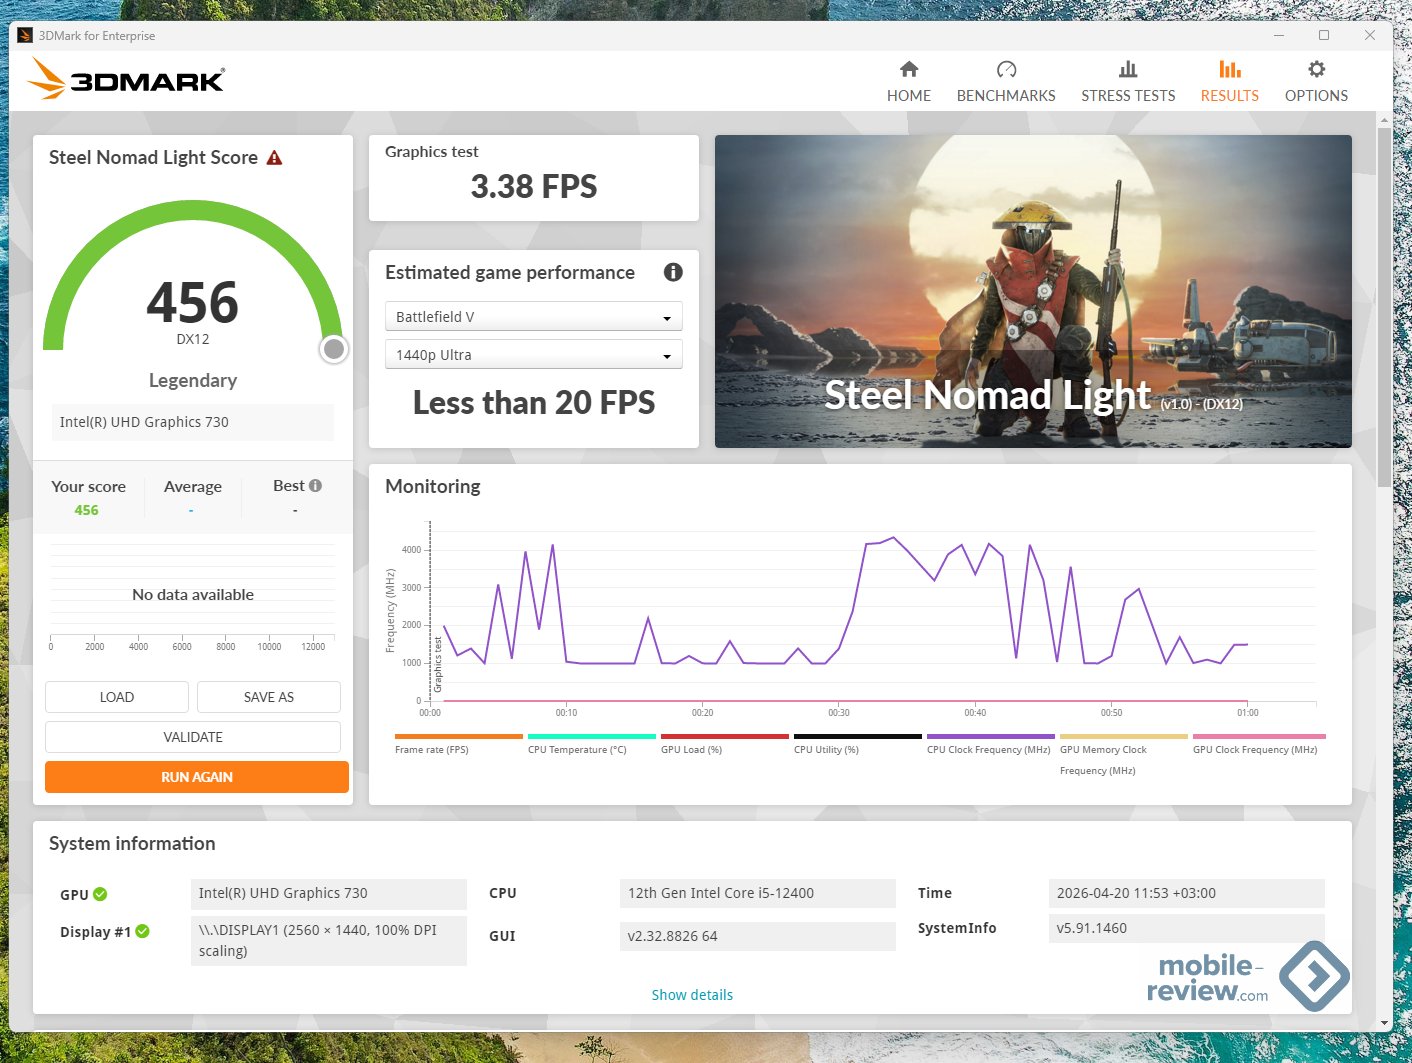Click the Display #1 green check icon
Viewport: 1412px width, 1063px height.
[x=143, y=931]
